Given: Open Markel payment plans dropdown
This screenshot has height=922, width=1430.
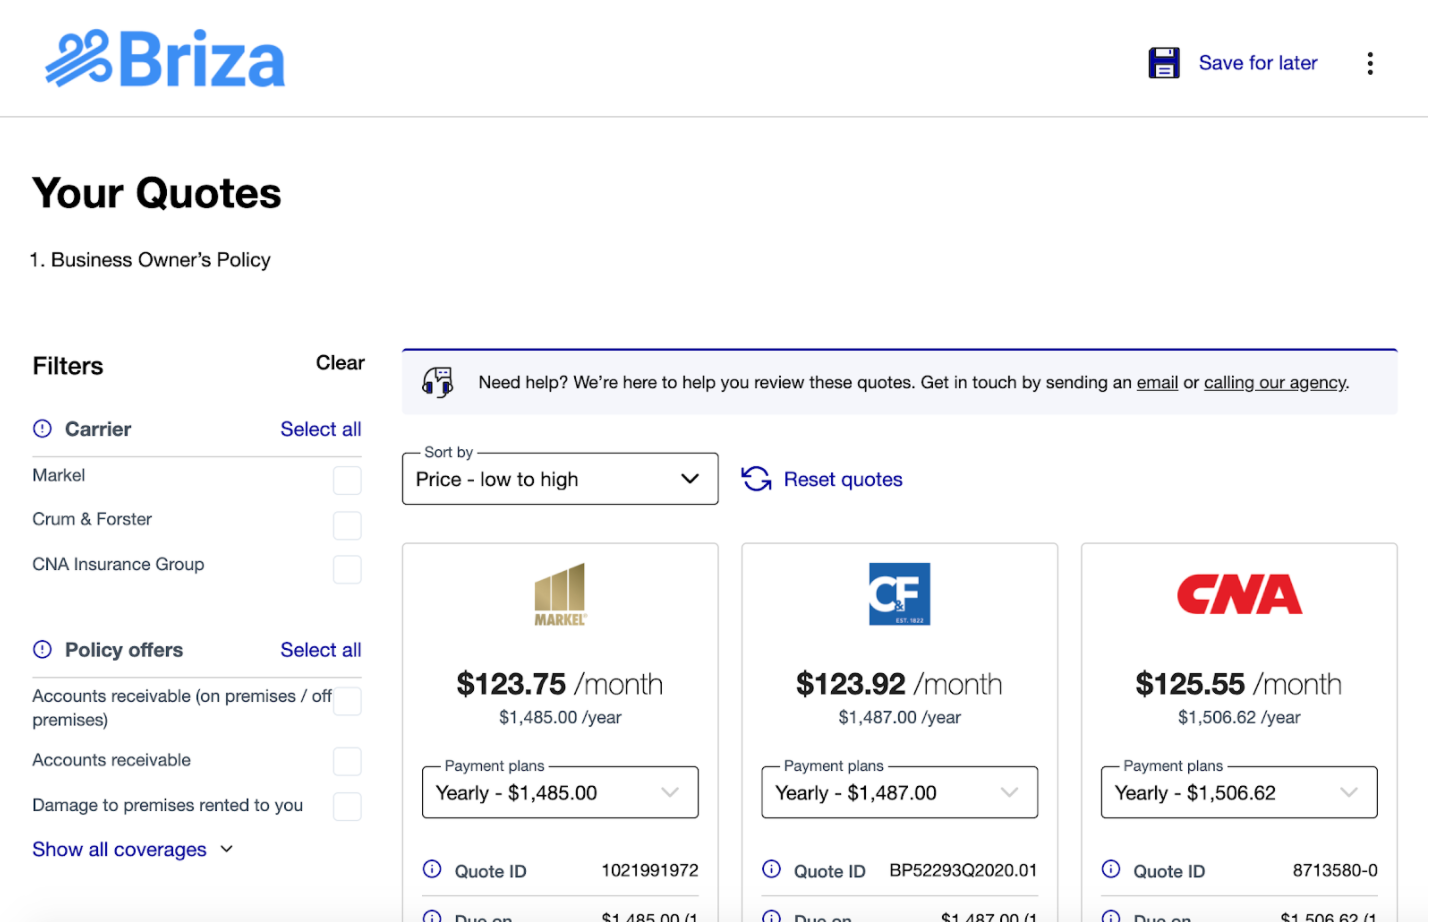Looking at the screenshot, I should 559,793.
